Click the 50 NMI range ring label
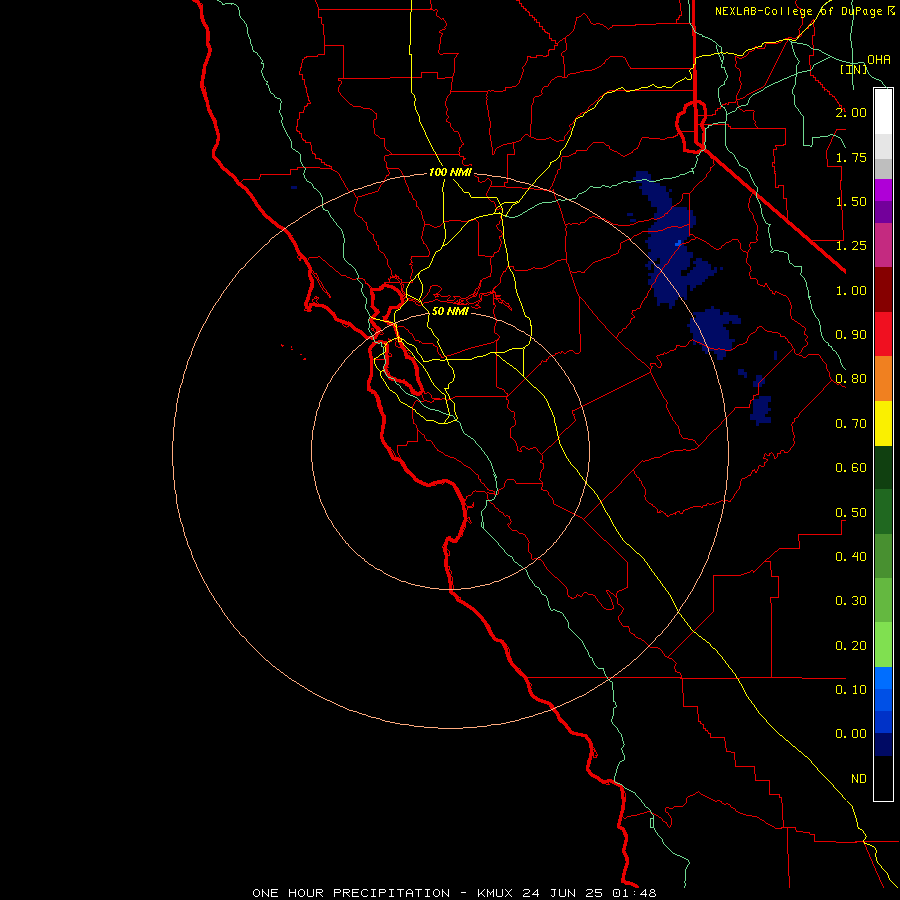The image size is (900, 900). click(450, 311)
